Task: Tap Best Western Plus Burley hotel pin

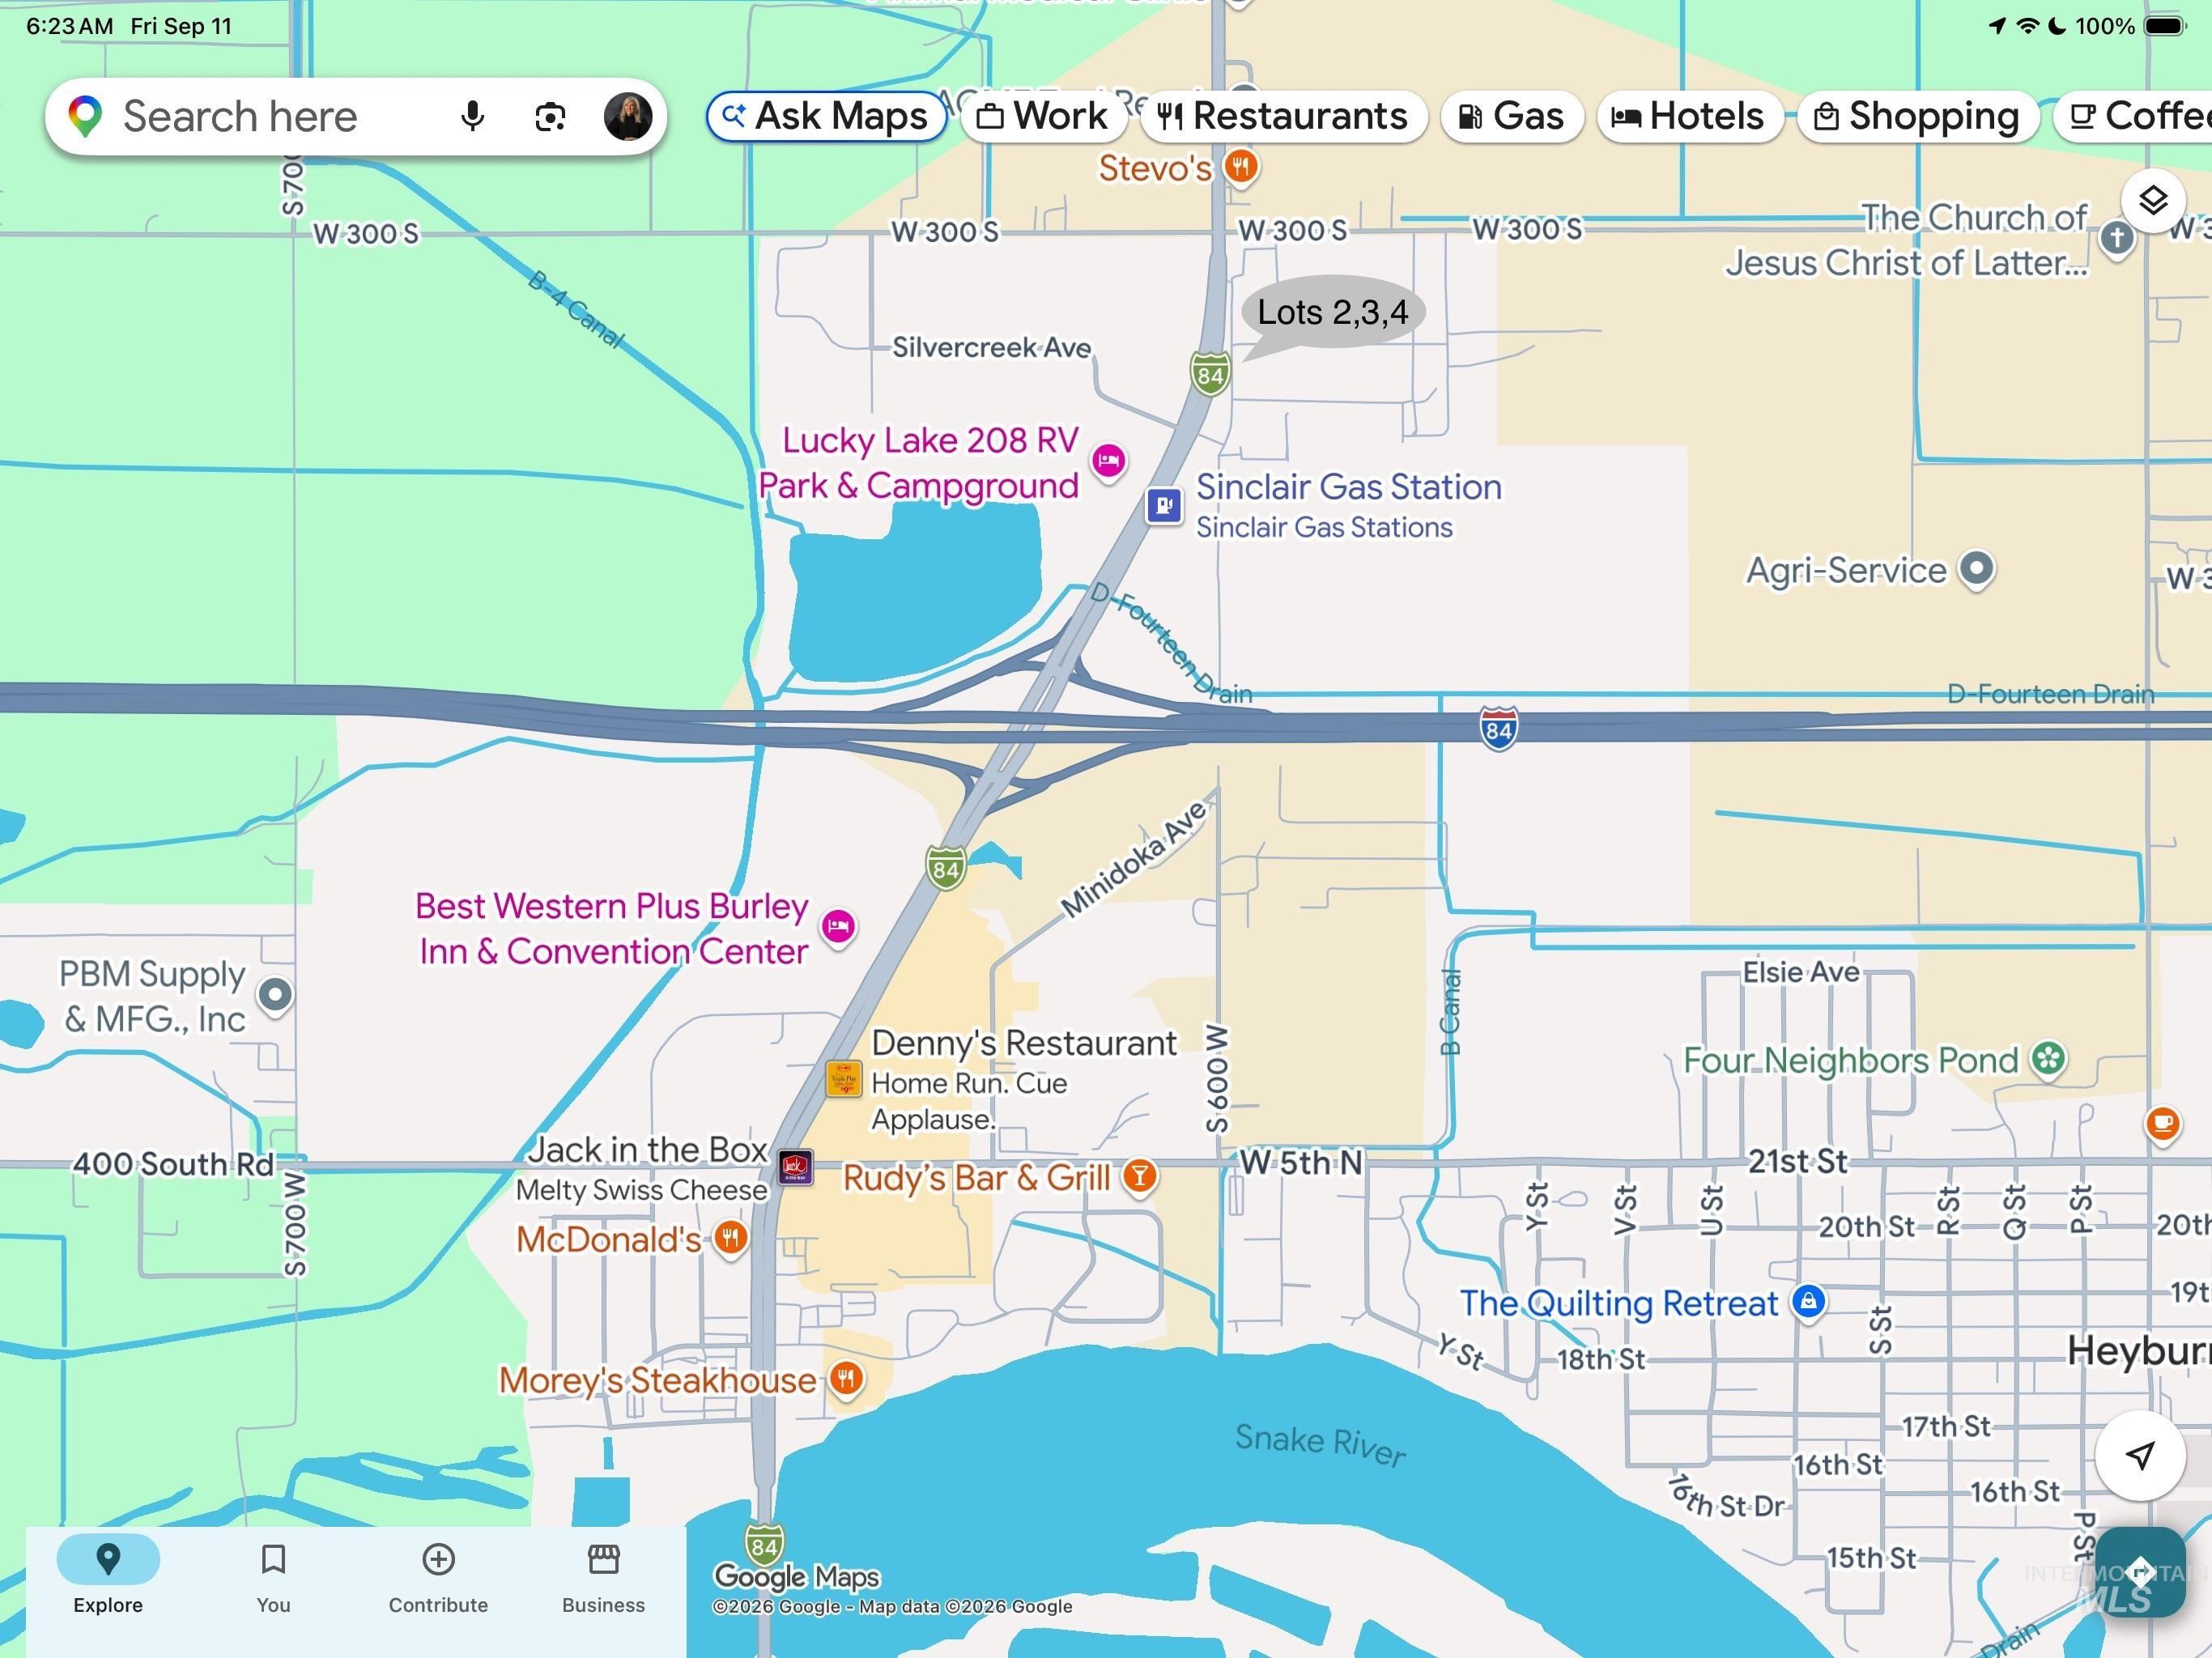Action: tap(838, 927)
